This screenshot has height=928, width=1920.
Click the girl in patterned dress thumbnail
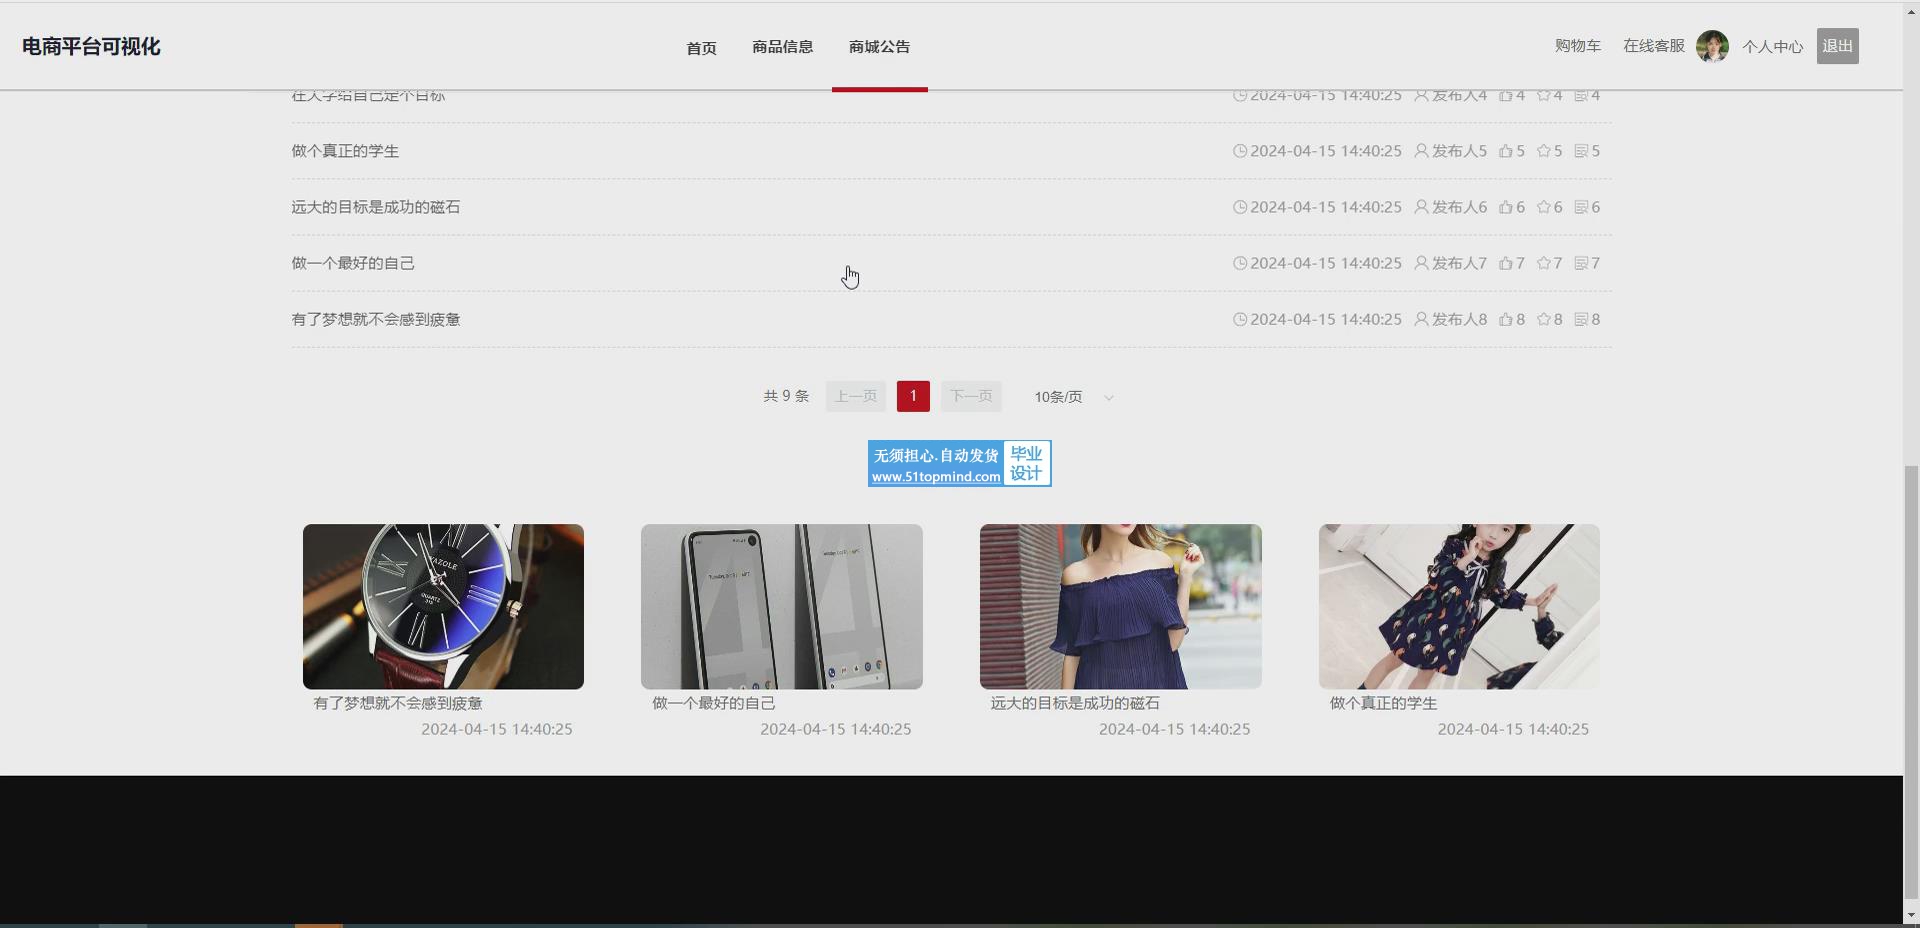coord(1459,606)
